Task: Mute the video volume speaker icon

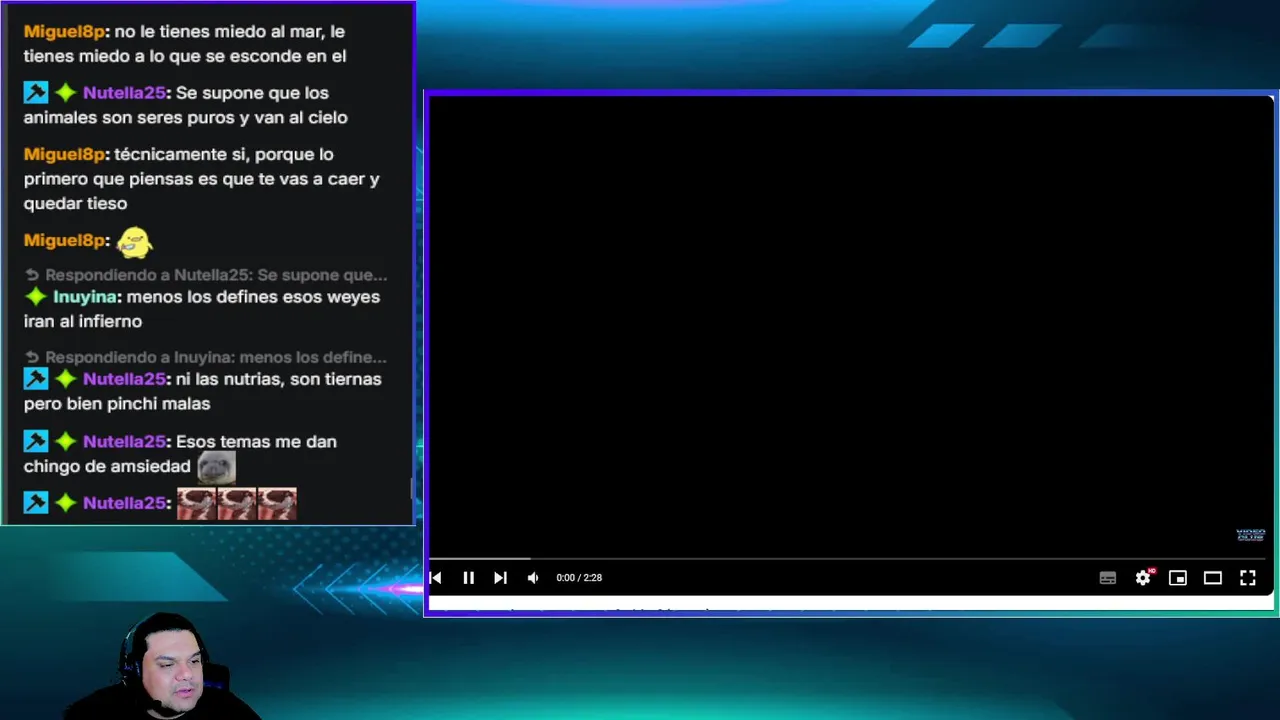Action: point(533,578)
